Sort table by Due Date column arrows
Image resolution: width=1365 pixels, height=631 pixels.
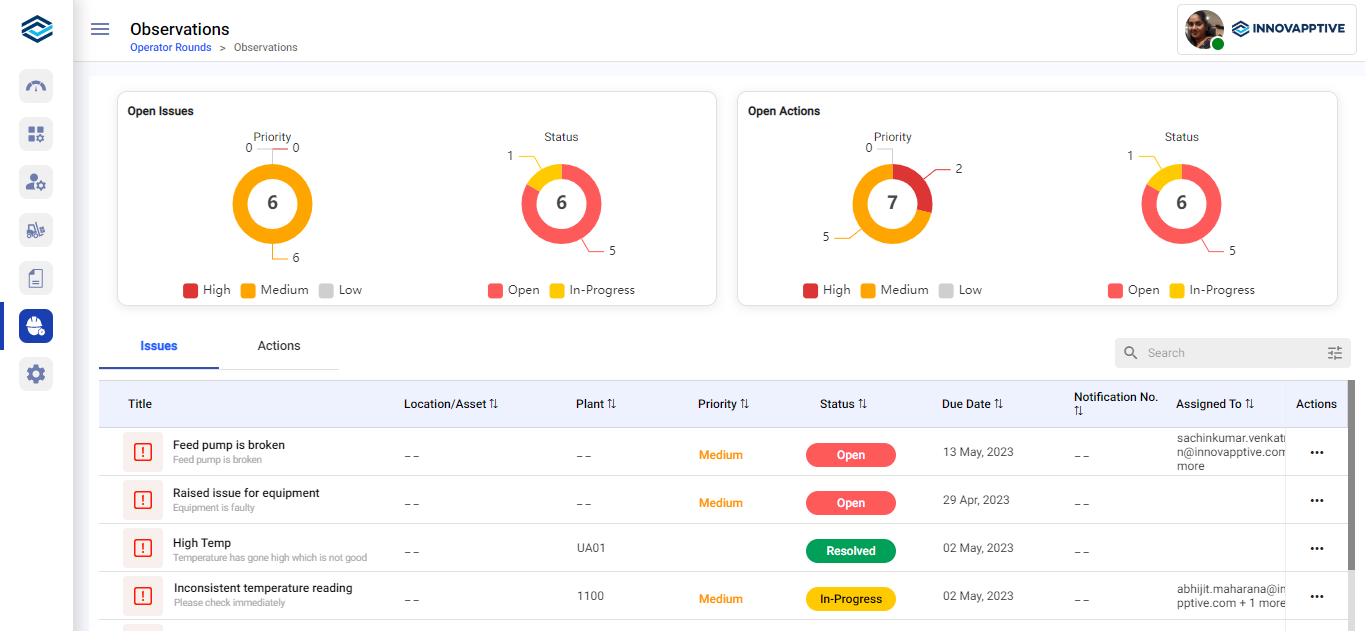coord(999,404)
